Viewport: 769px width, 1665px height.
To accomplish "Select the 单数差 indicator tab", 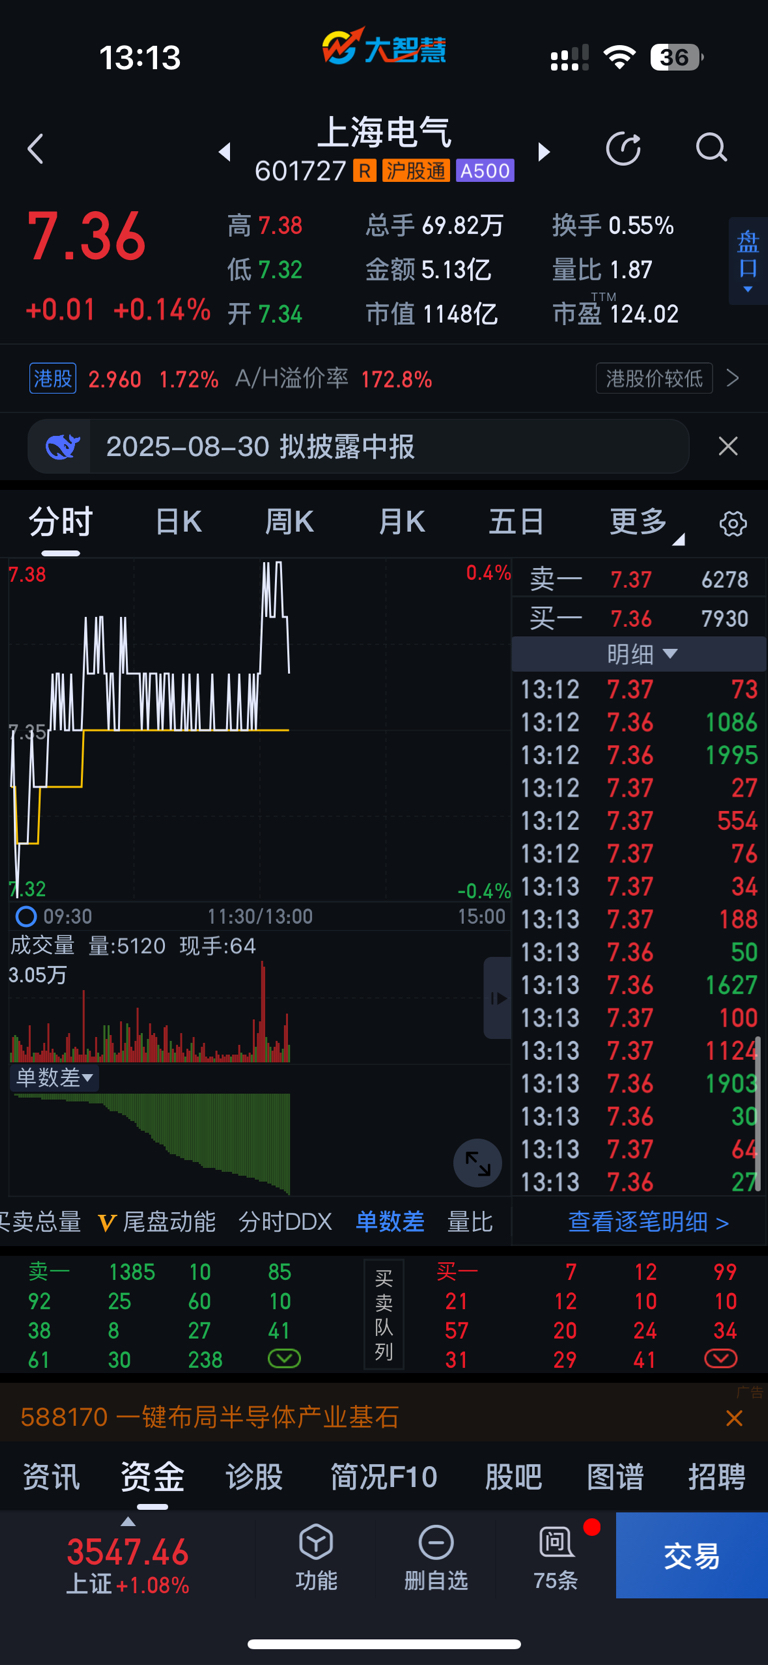I will tap(390, 1222).
